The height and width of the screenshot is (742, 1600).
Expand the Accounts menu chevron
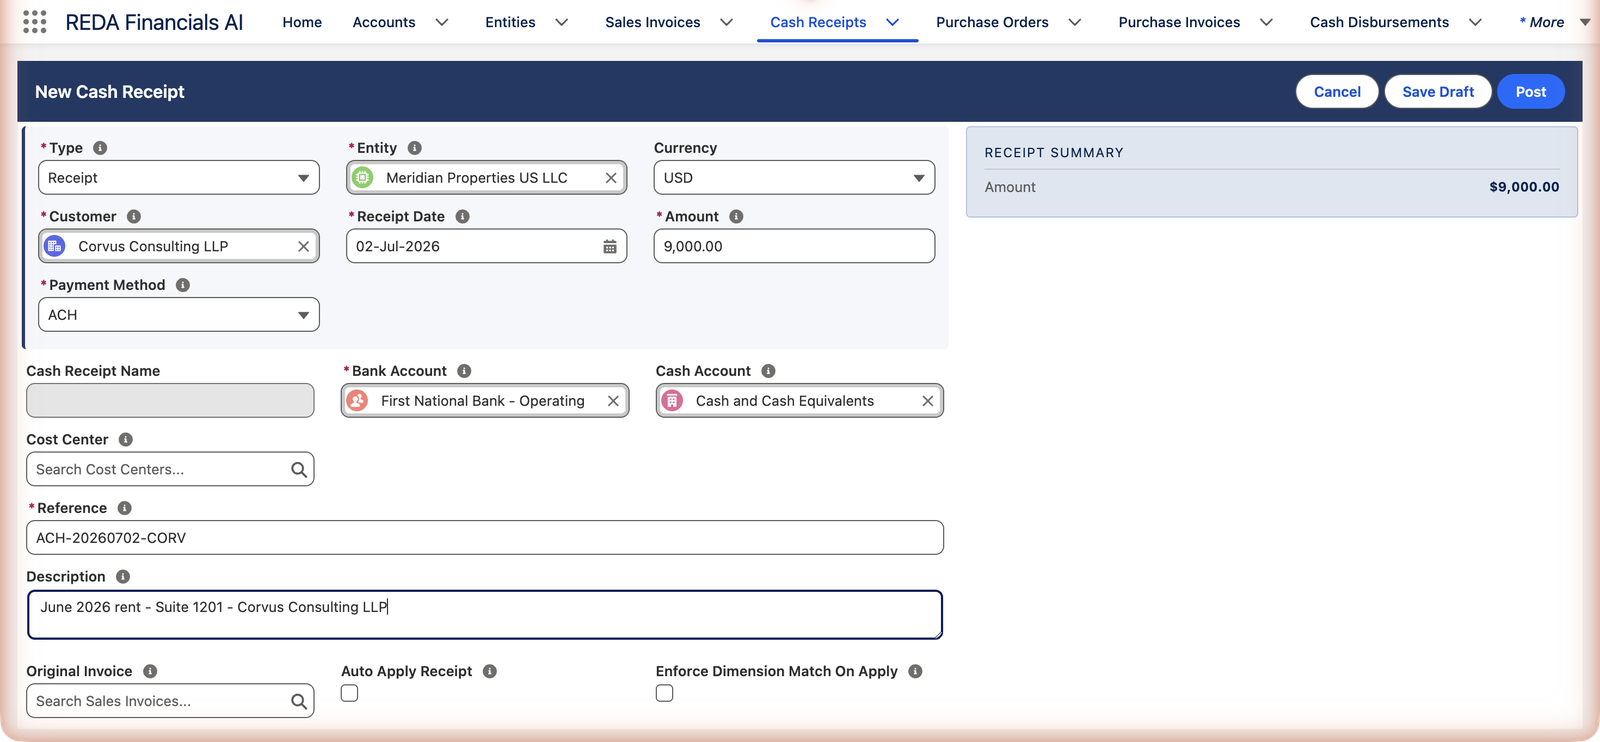(x=441, y=22)
